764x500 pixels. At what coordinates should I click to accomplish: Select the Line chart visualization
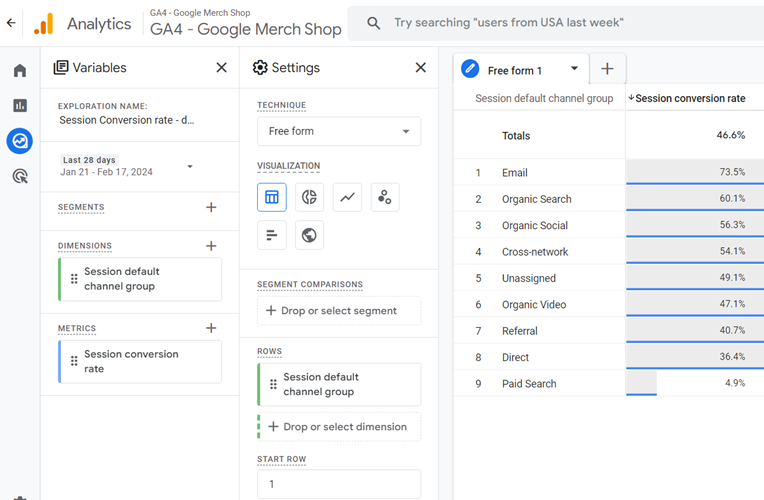click(x=348, y=197)
